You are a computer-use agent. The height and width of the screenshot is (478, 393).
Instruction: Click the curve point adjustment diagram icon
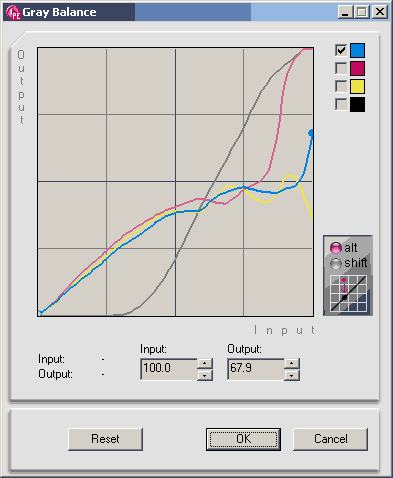pyautogui.click(x=348, y=294)
